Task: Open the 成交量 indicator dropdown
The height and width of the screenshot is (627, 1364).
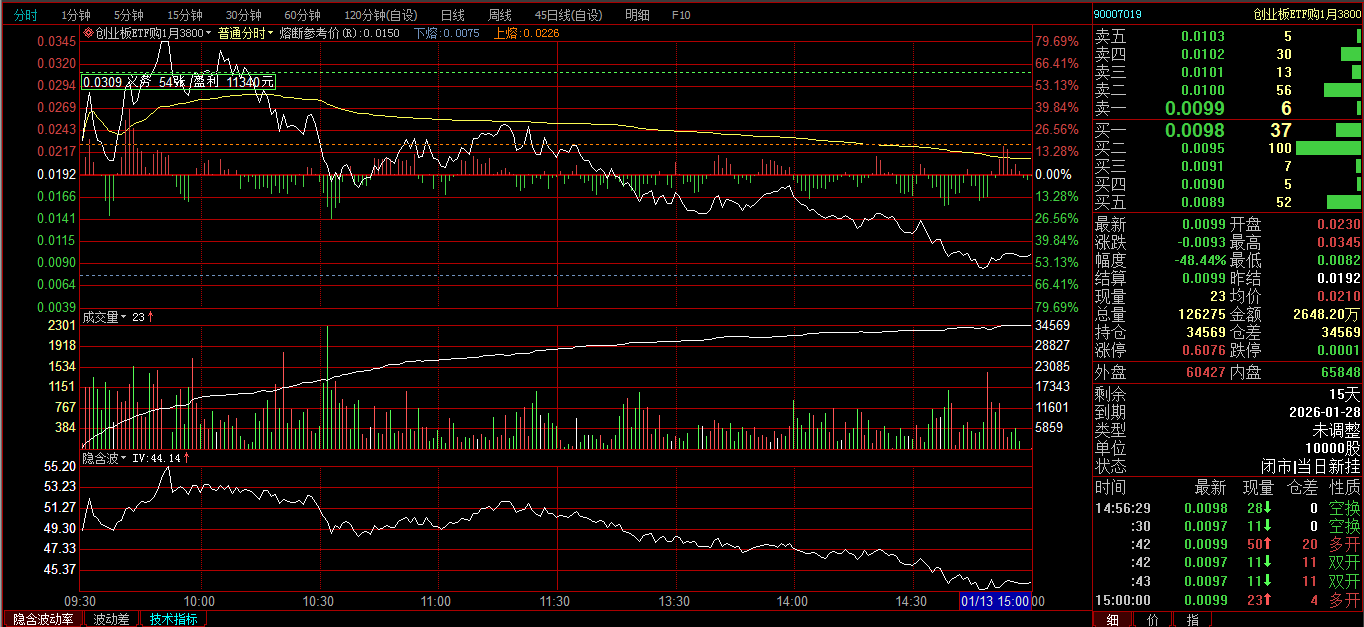Action: pos(125,317)
